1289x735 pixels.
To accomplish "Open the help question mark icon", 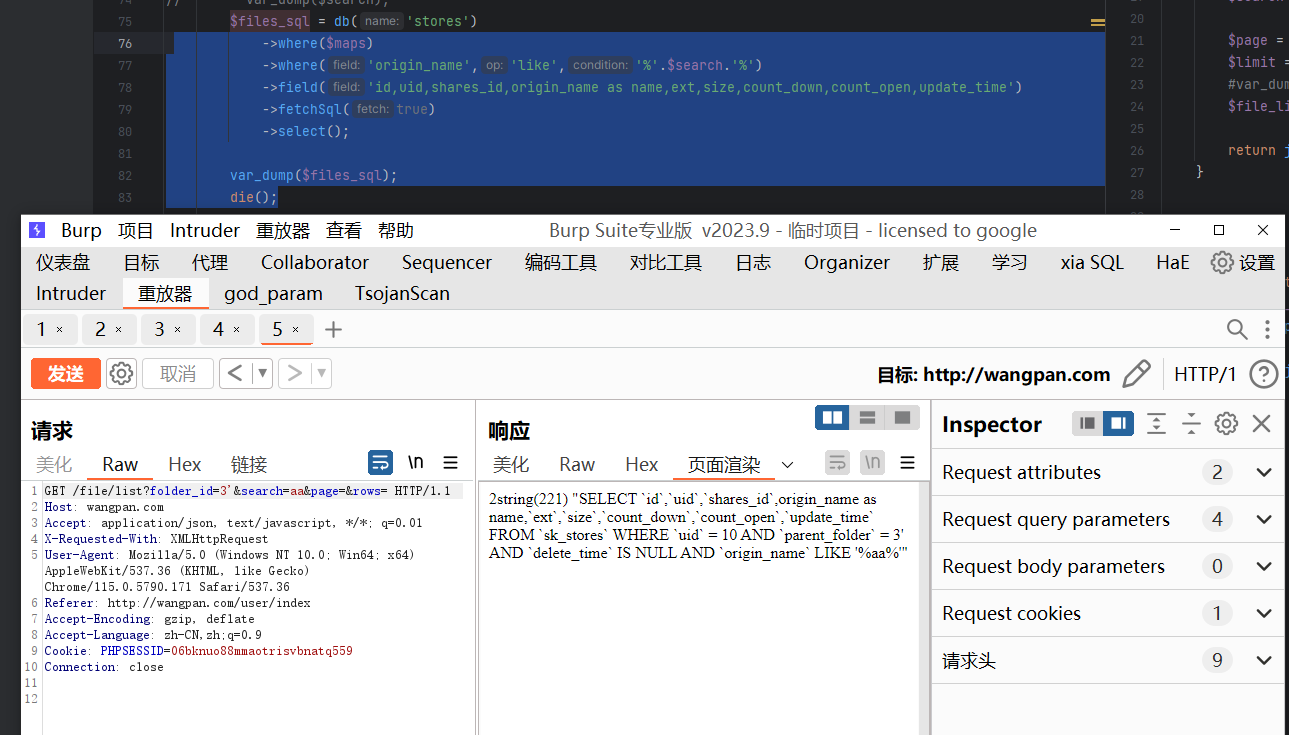I will coord(1264,374).
